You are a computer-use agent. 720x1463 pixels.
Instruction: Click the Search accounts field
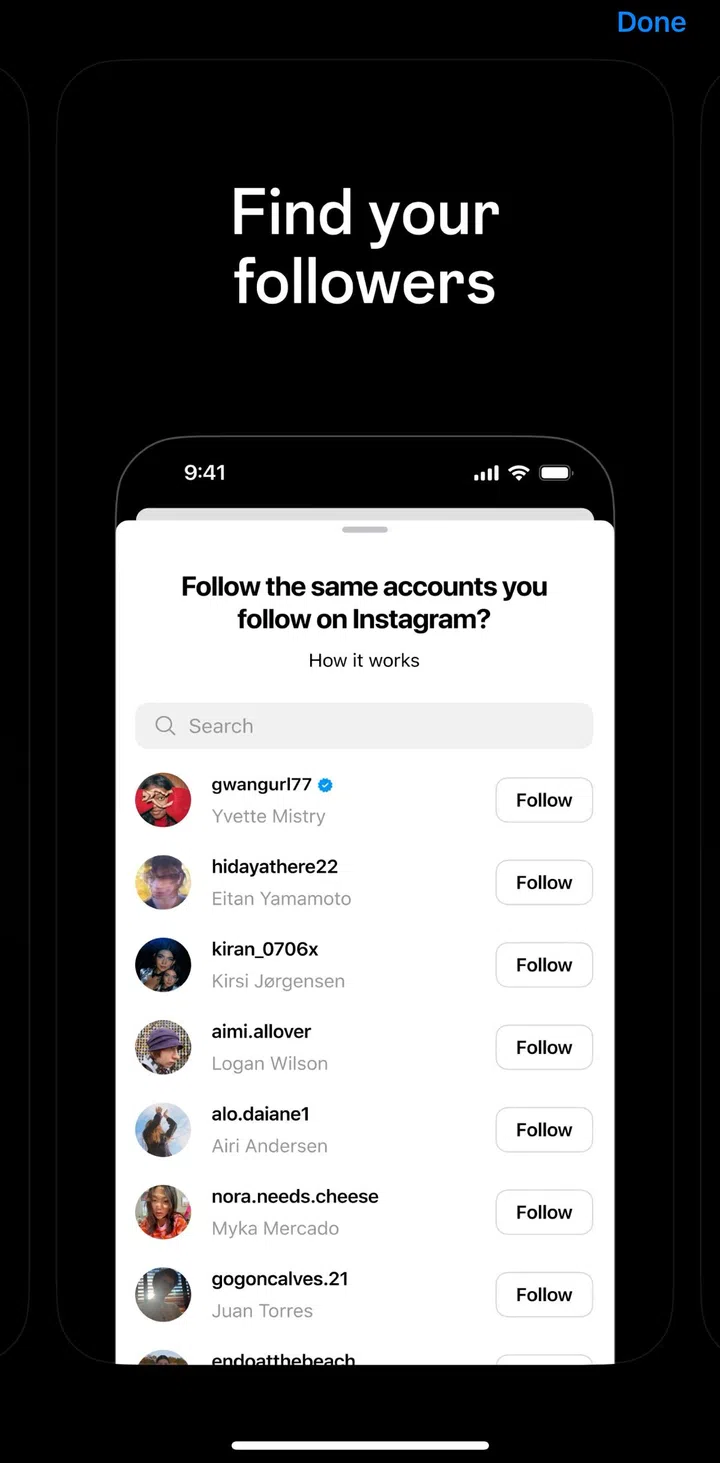364,726
